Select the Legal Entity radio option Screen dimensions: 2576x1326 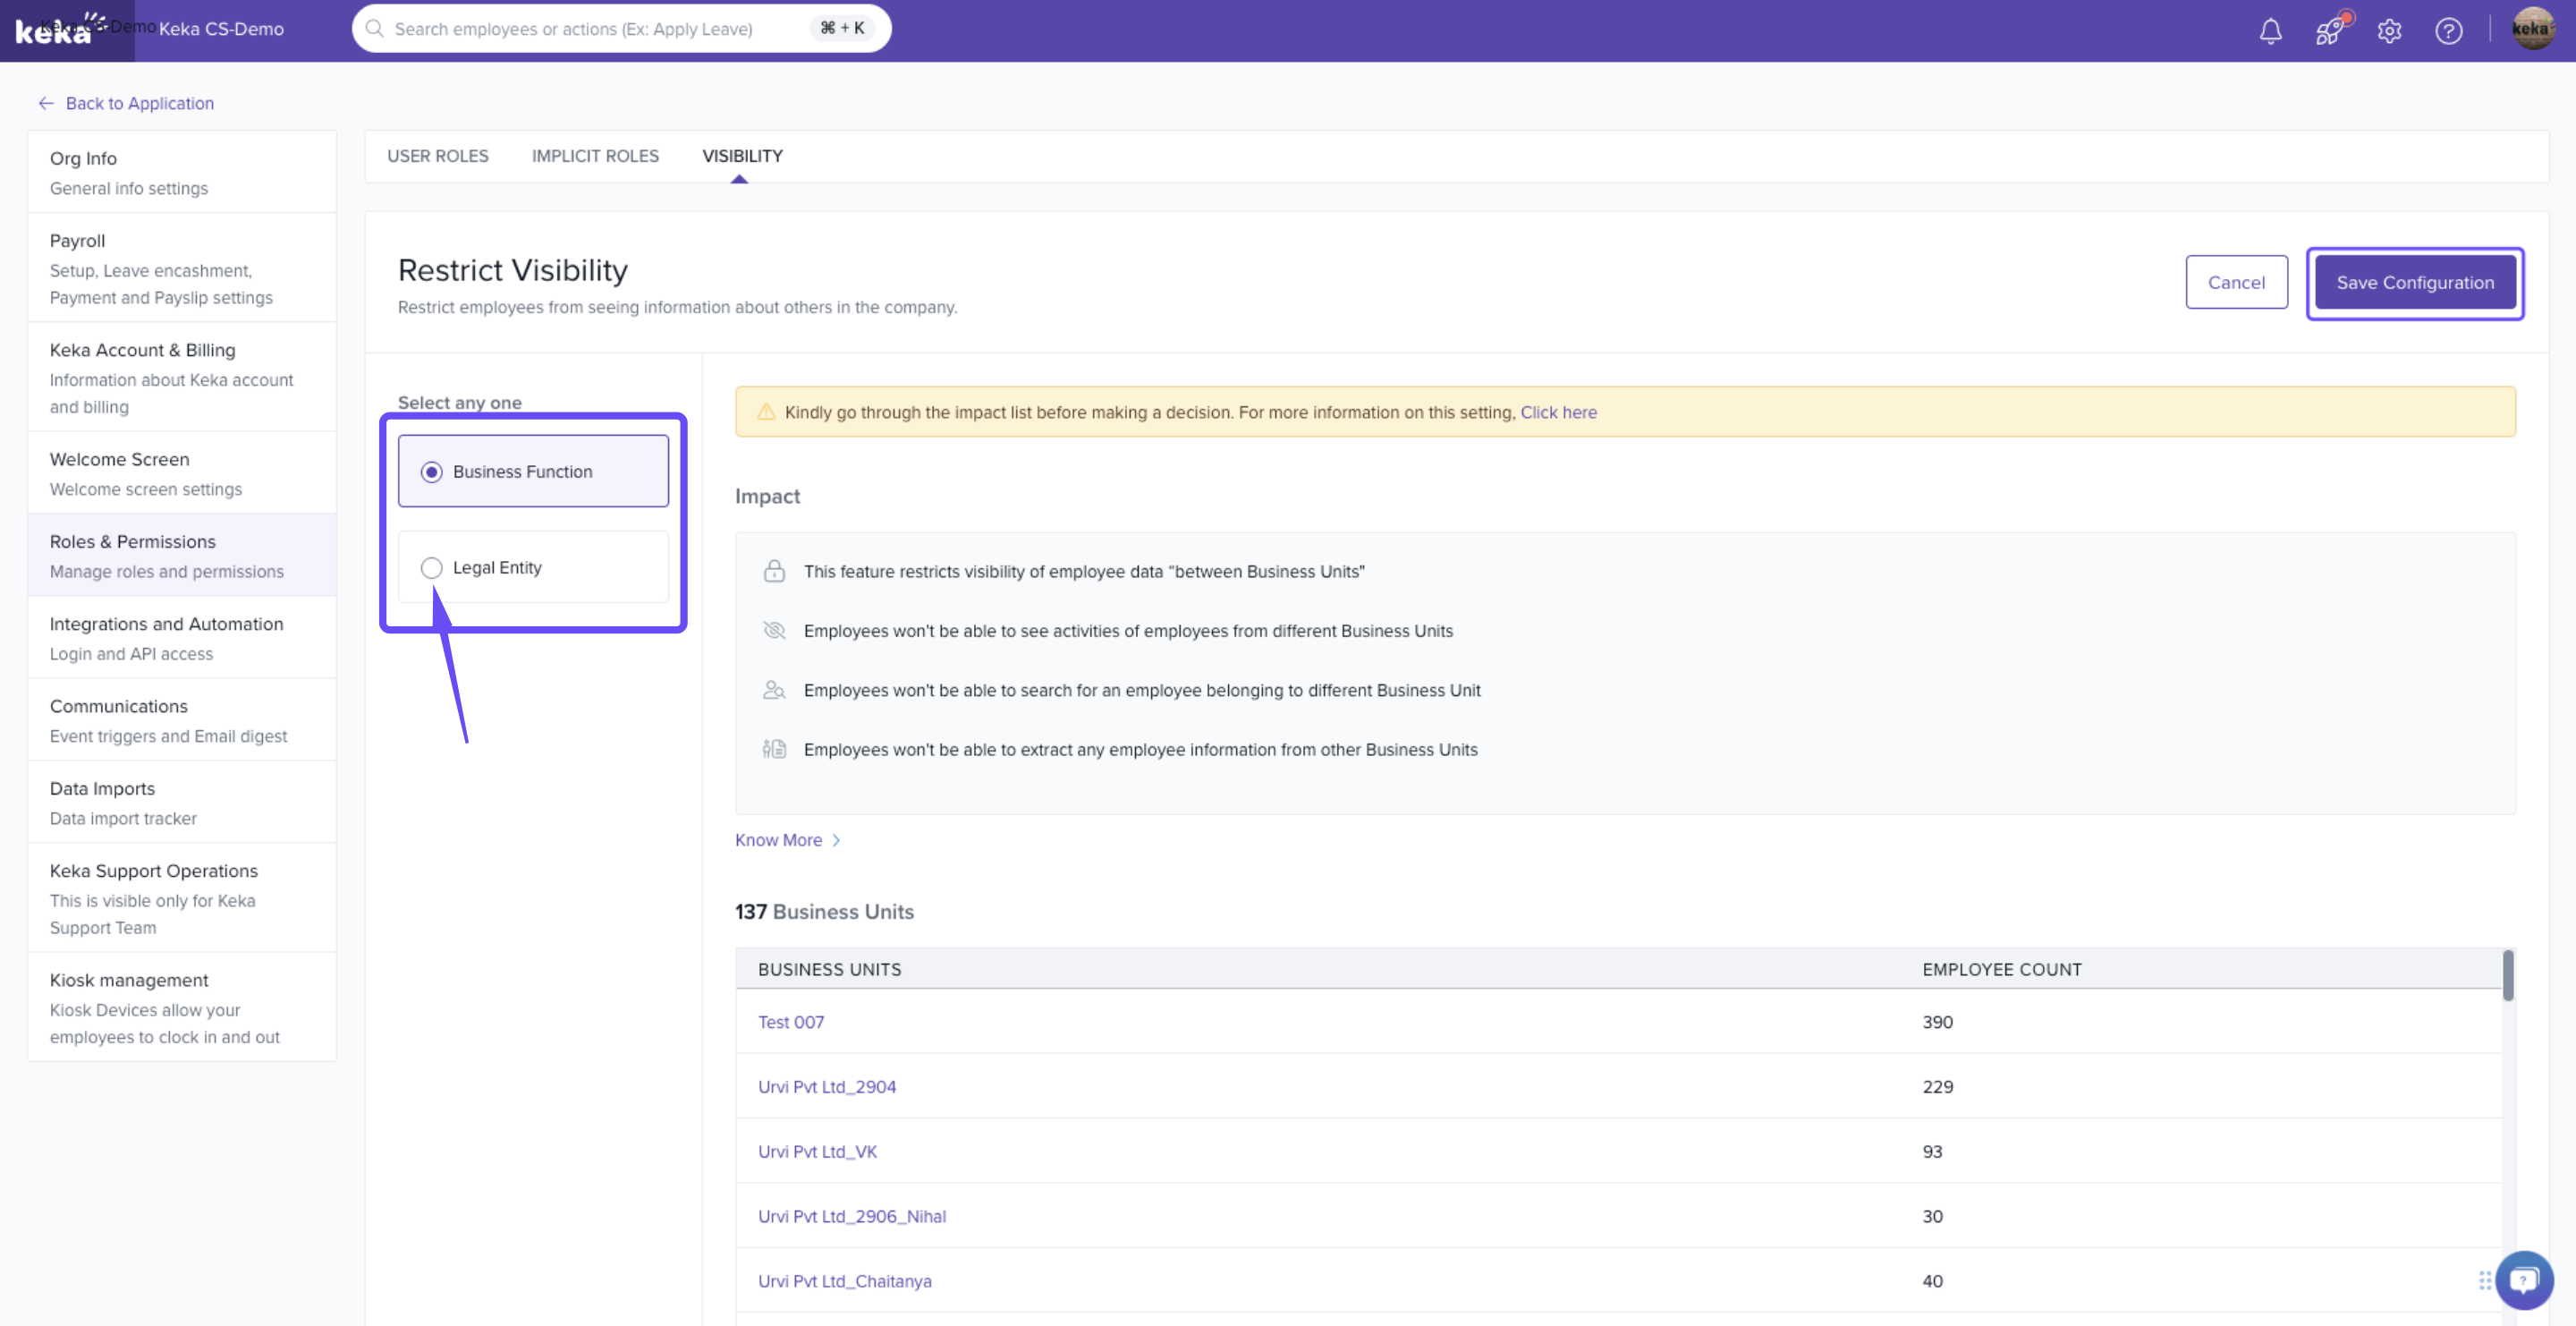[431, 567]
